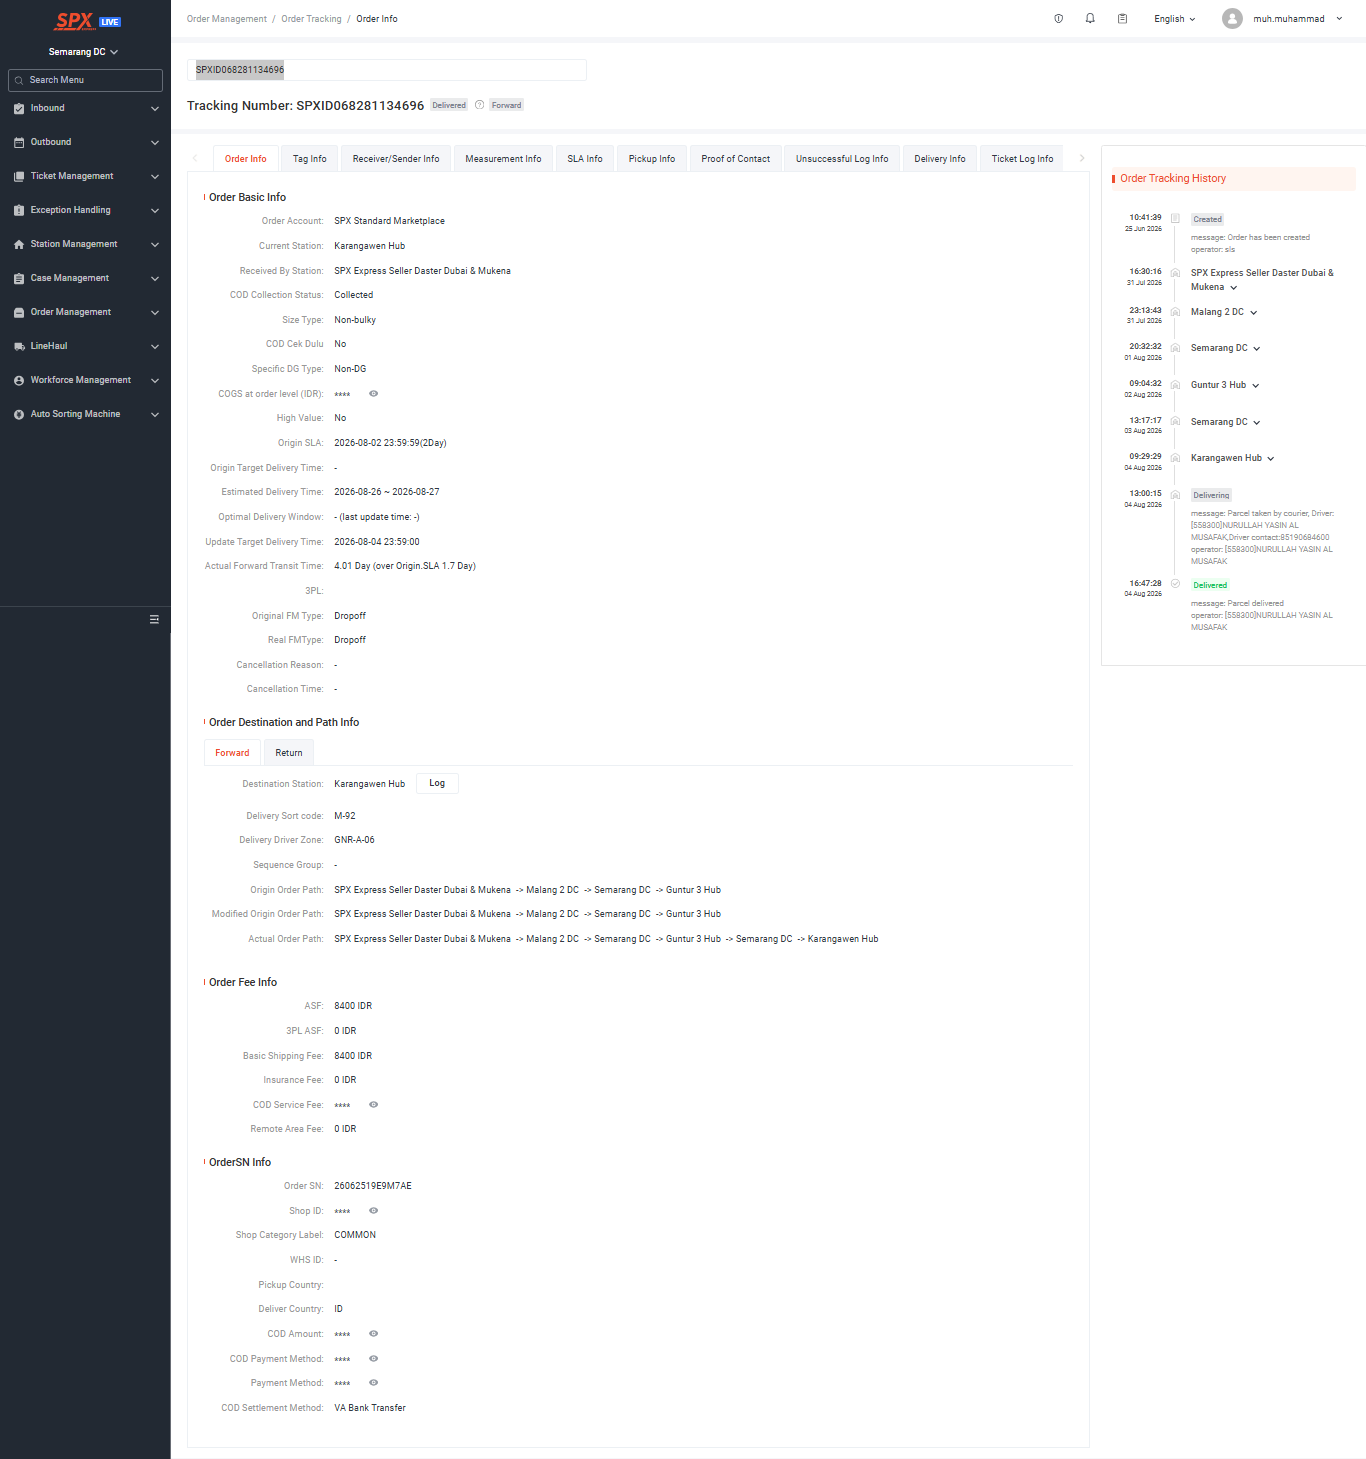Reveal the COD Payment Method

(x=373, y=1359)
